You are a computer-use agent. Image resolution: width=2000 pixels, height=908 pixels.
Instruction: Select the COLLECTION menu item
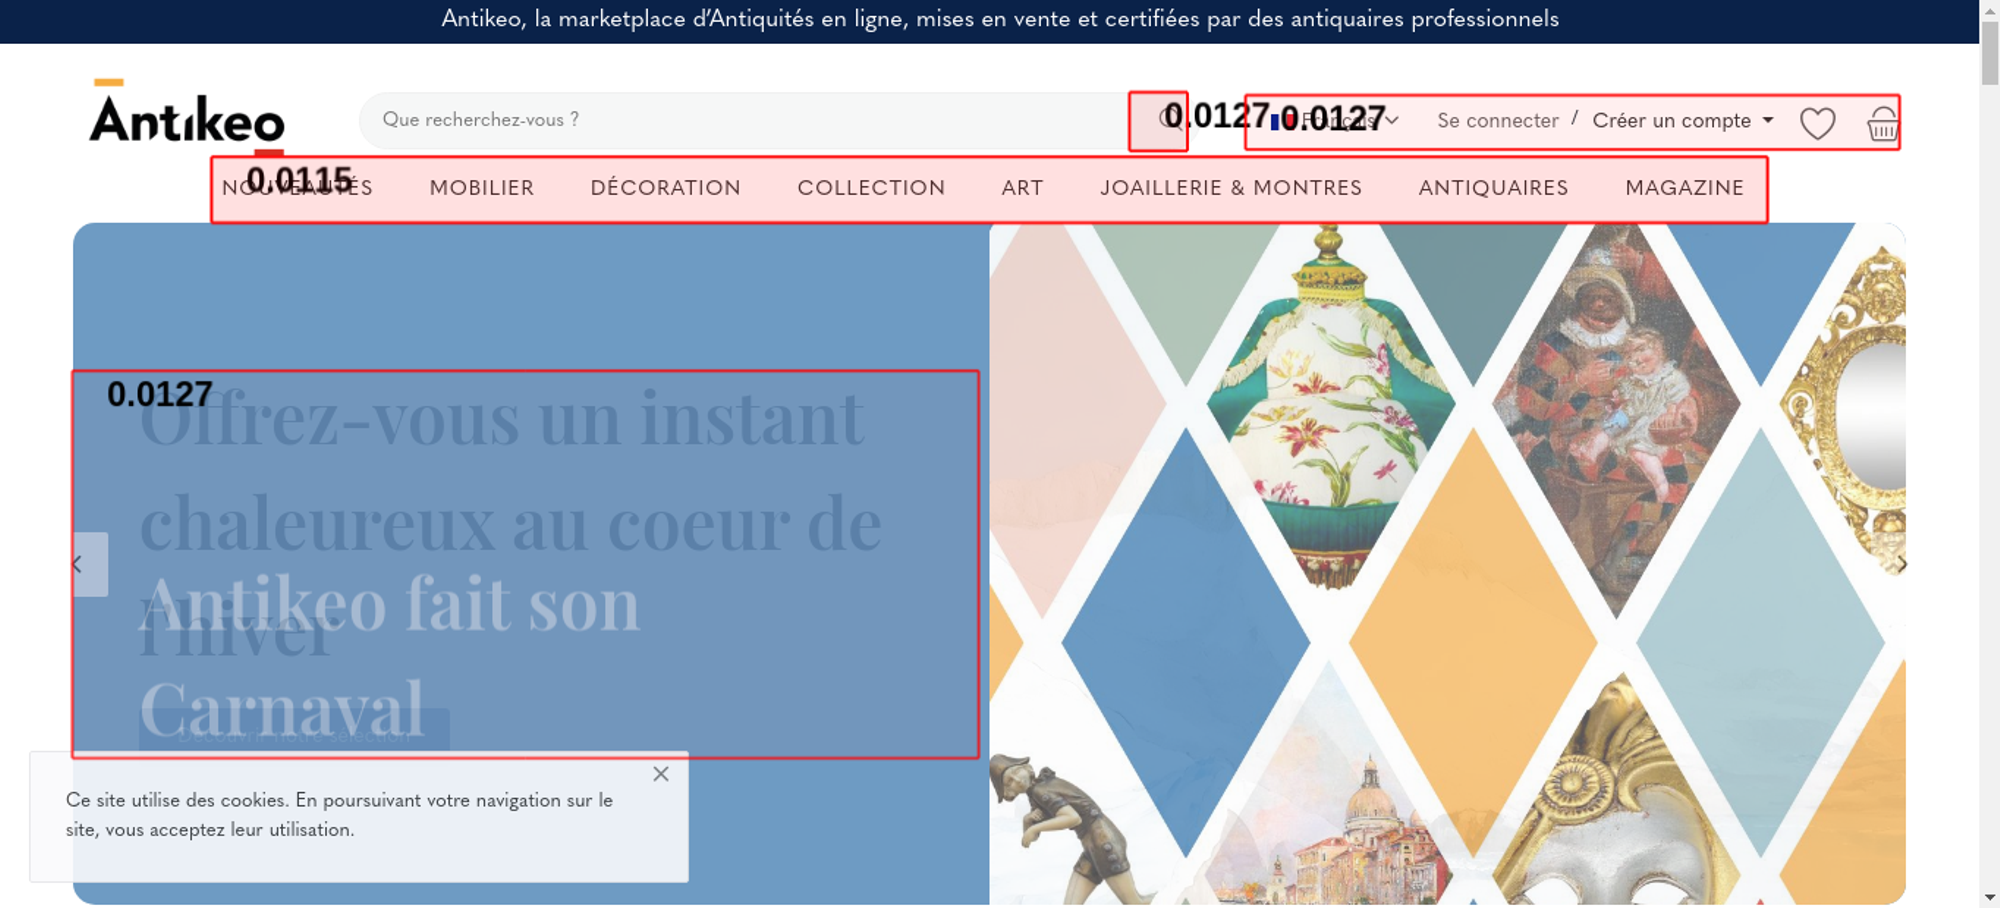click(x=871, y=188)
